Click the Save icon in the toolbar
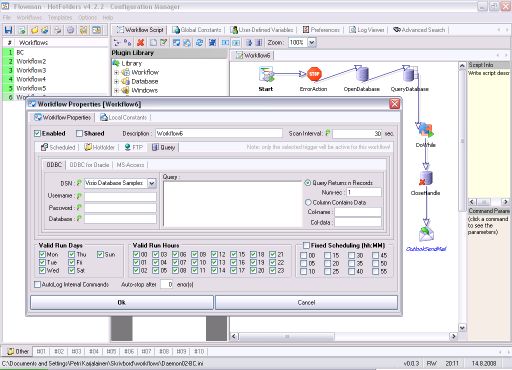Image resolution: width=512 pixels, height=370 pixels. 8,30
